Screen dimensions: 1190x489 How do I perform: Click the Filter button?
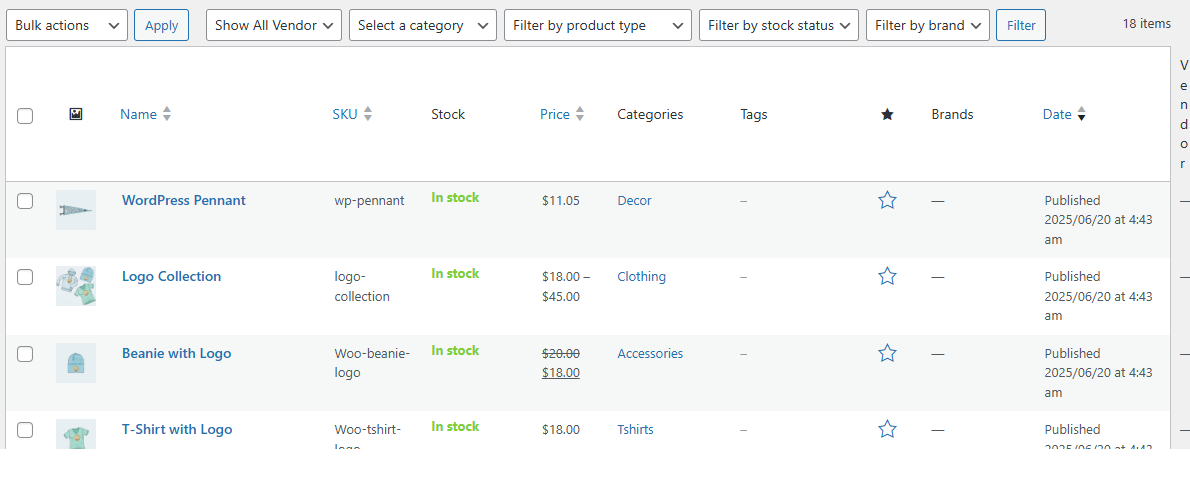point(1021,25)
